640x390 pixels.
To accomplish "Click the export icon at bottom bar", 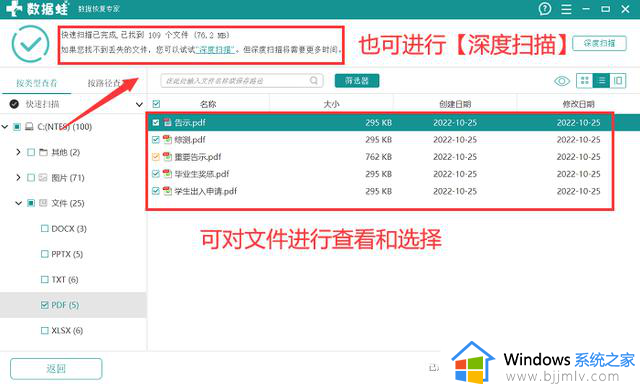I will [433, 368].
